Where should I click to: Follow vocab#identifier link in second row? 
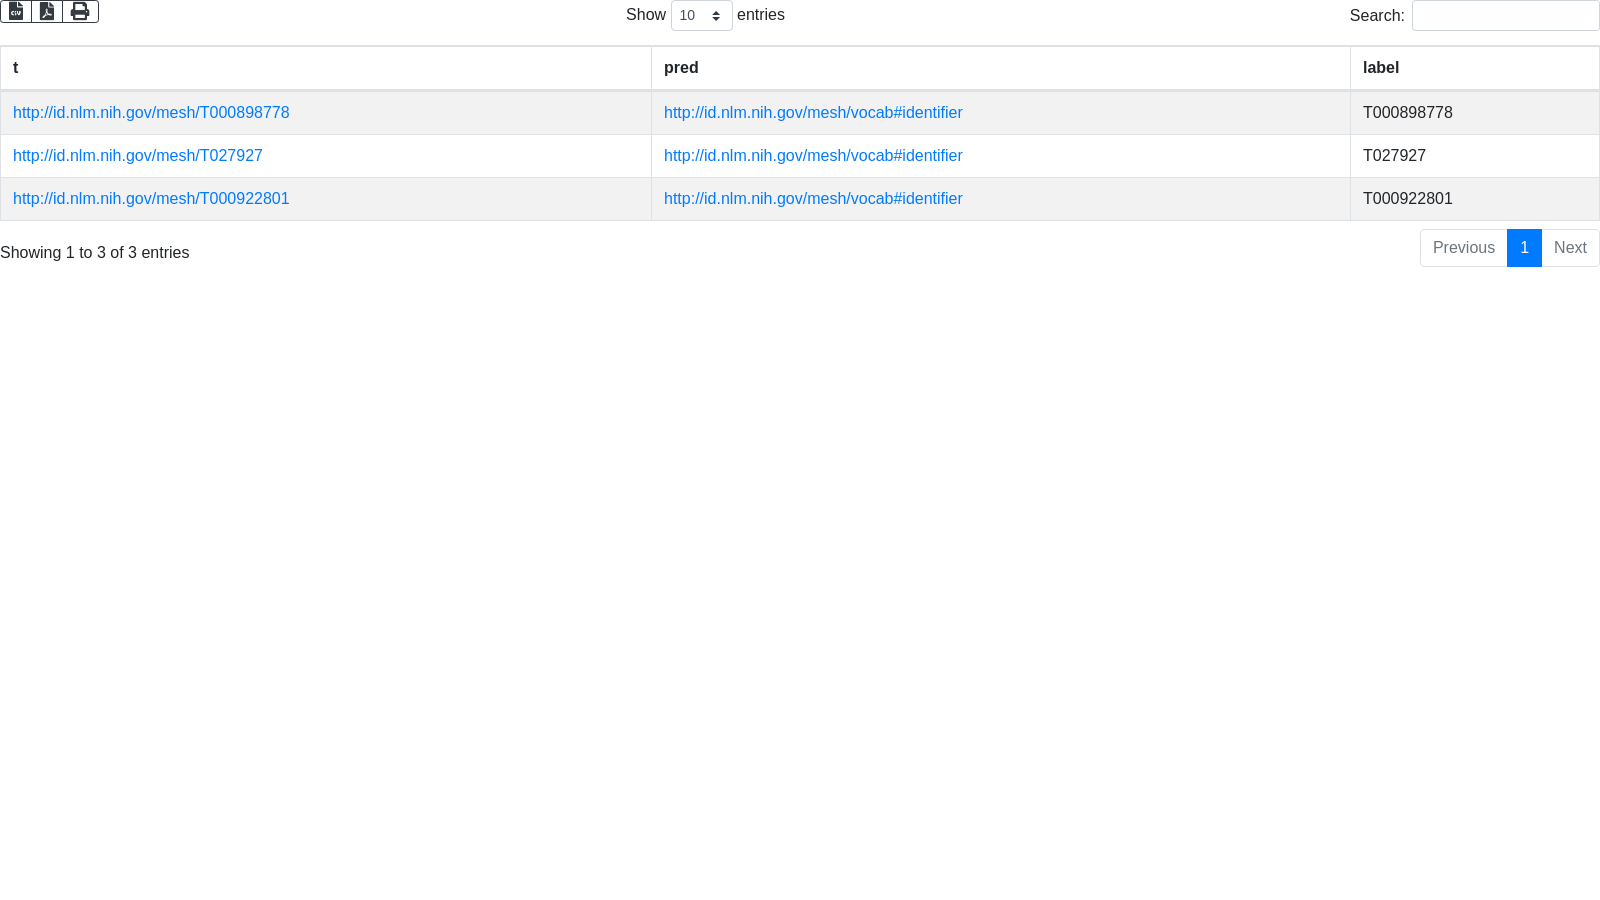[813, 156]
